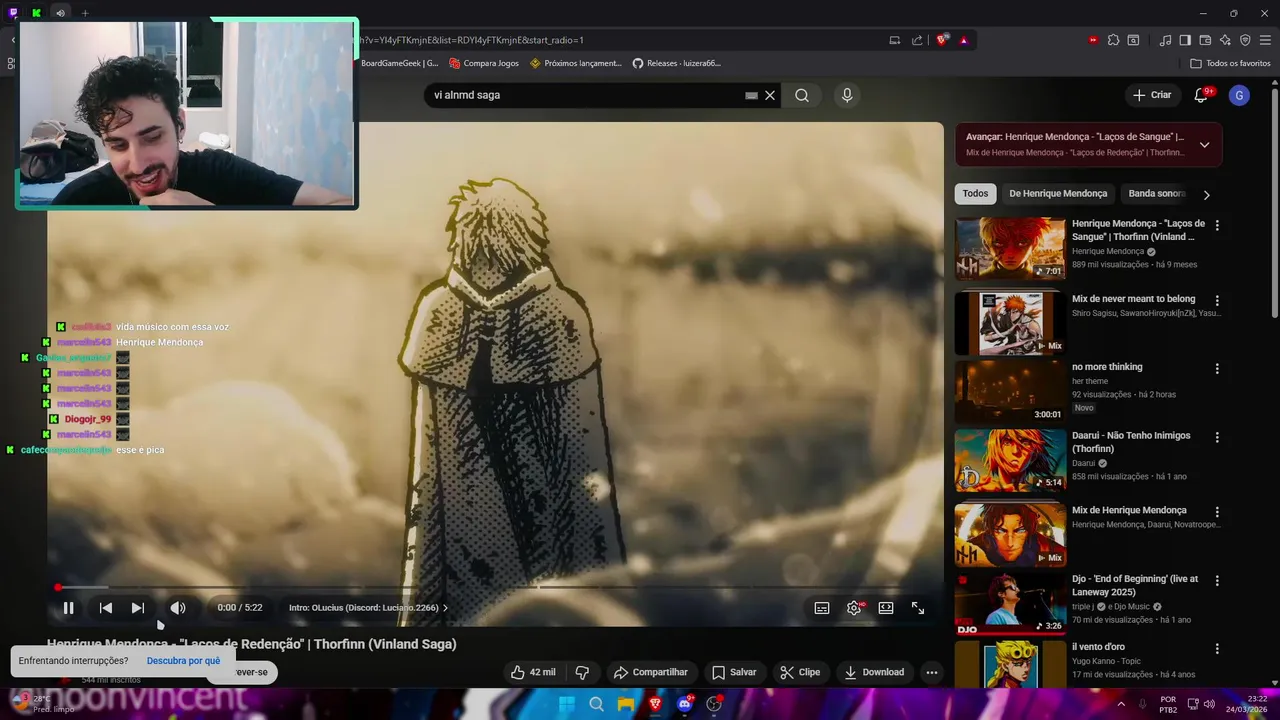Select the Todos filter chip
This screenshot has height=720, width=1280.
[x=975, y=194]
